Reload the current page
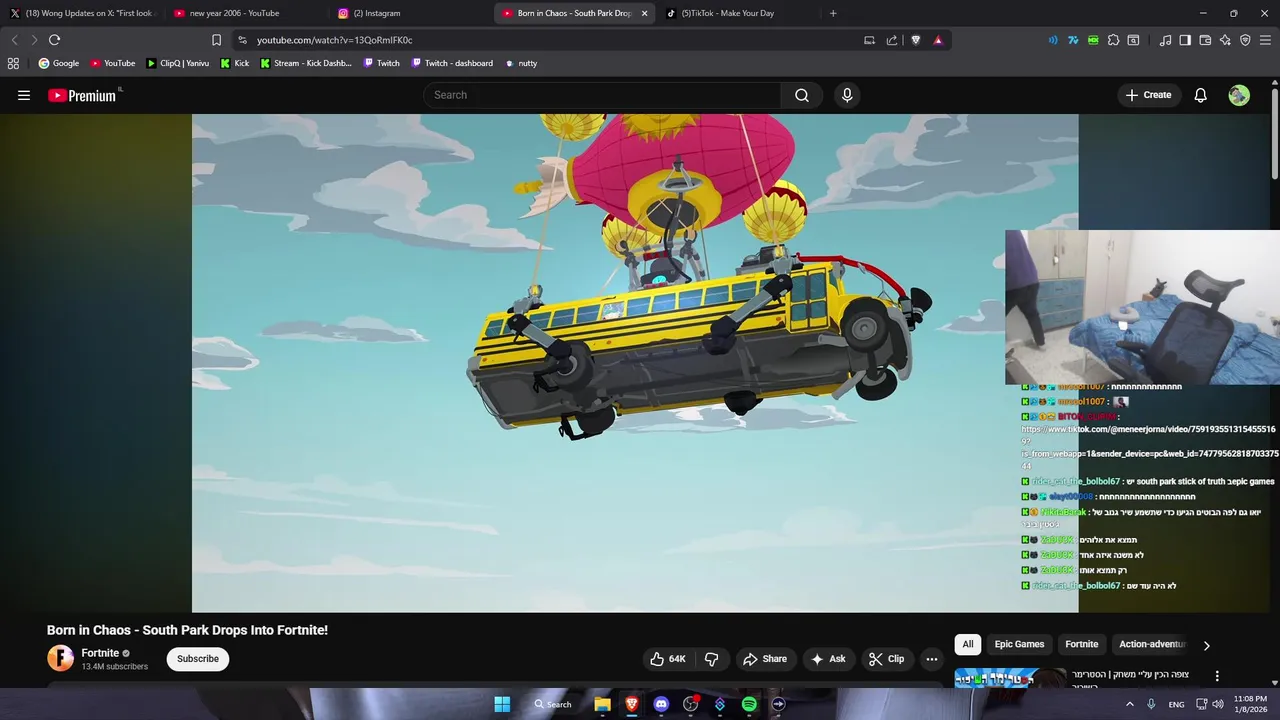 pyautogui.click(x=54, y=40)
